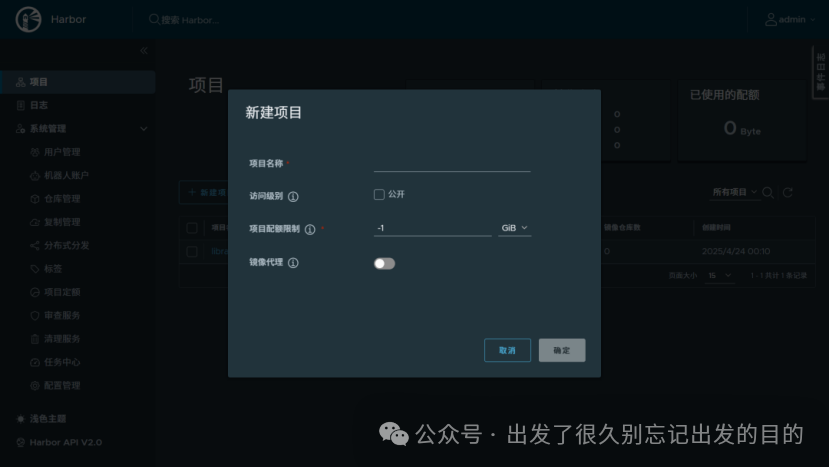The width and height of the screenshot is (830, 467).
Task: Click the 配置管理 gear icon
Action: click(x=35, y=385)
